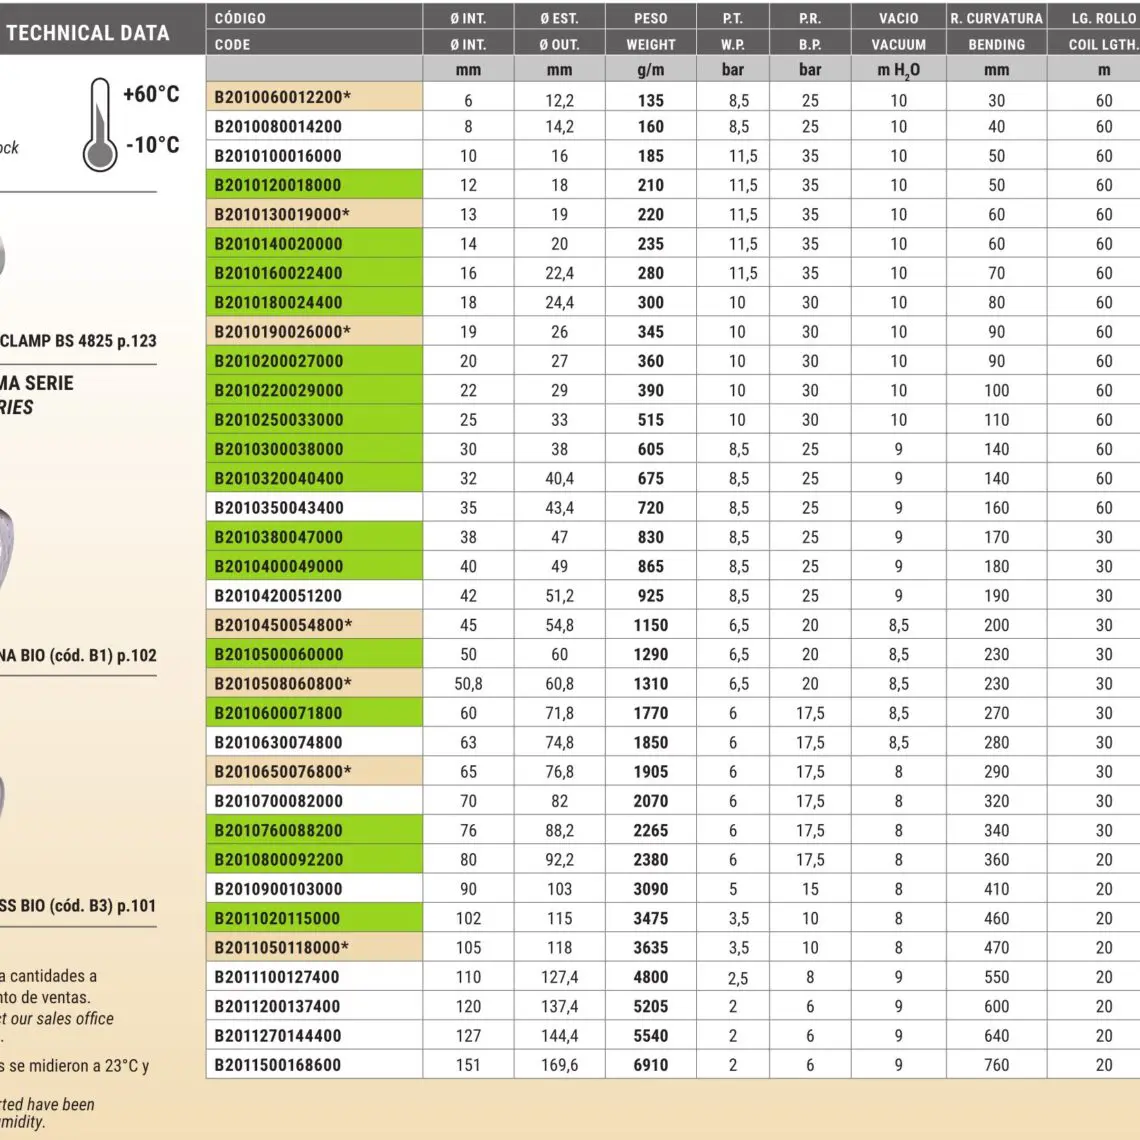Select beige code cell B2010060012200*
The height and width of the screenshot is (1140, 1140).
click(282, 97)
